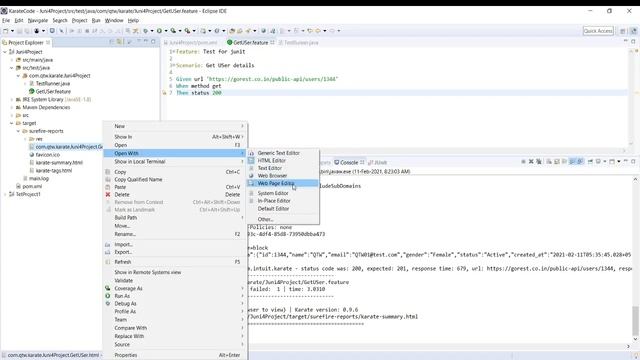
Task: Choose Web Browser from Open With submenu
Action: pyautogui.click(x=283, y=176)
